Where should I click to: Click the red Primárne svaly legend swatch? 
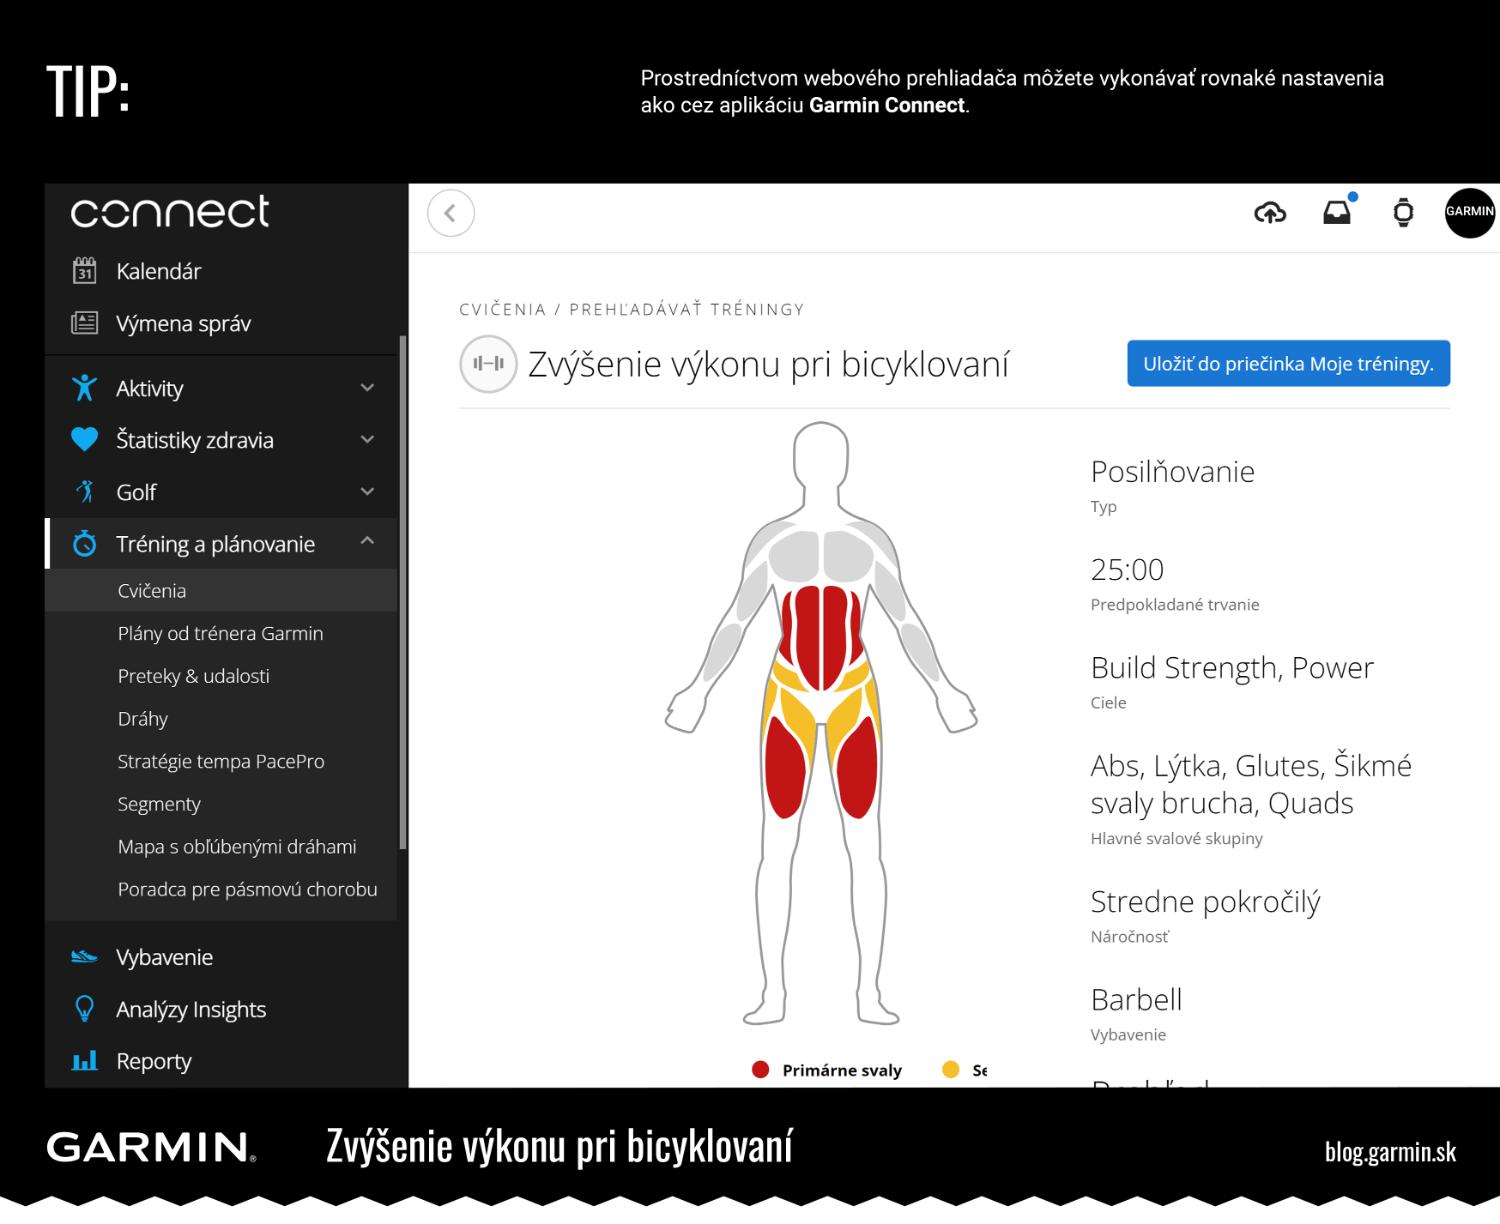coord(760,1070)
